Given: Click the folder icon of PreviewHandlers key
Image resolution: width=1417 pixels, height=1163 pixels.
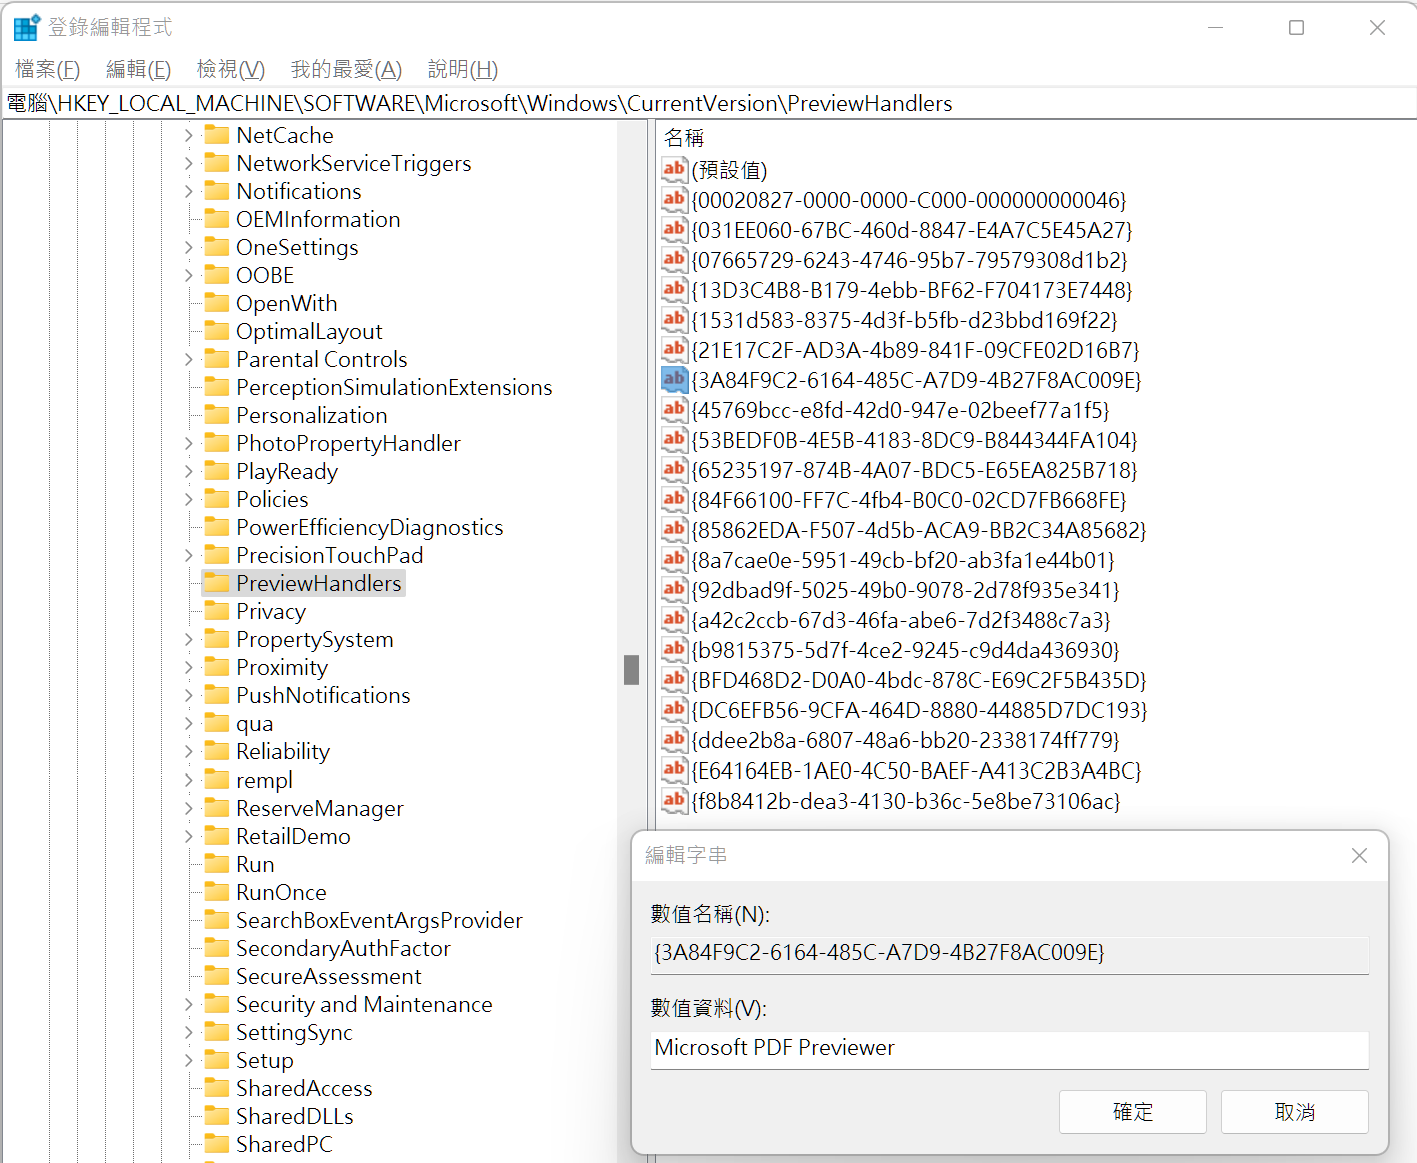Looking at the screenshot, I should (217, 583).
